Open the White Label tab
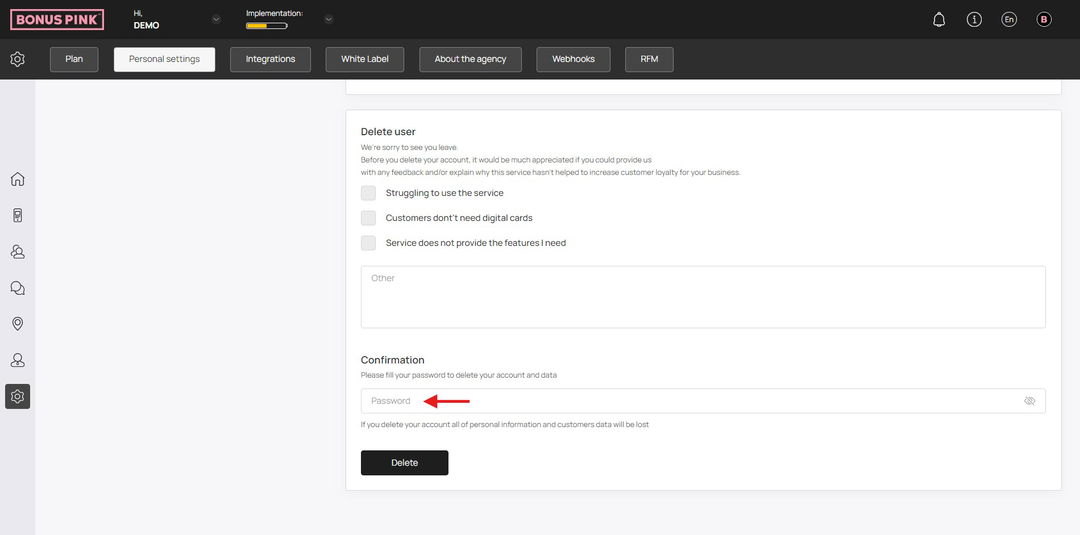The width and height of the screenshot is (1080, 535). pyautogui.click(x=365, y=59)
